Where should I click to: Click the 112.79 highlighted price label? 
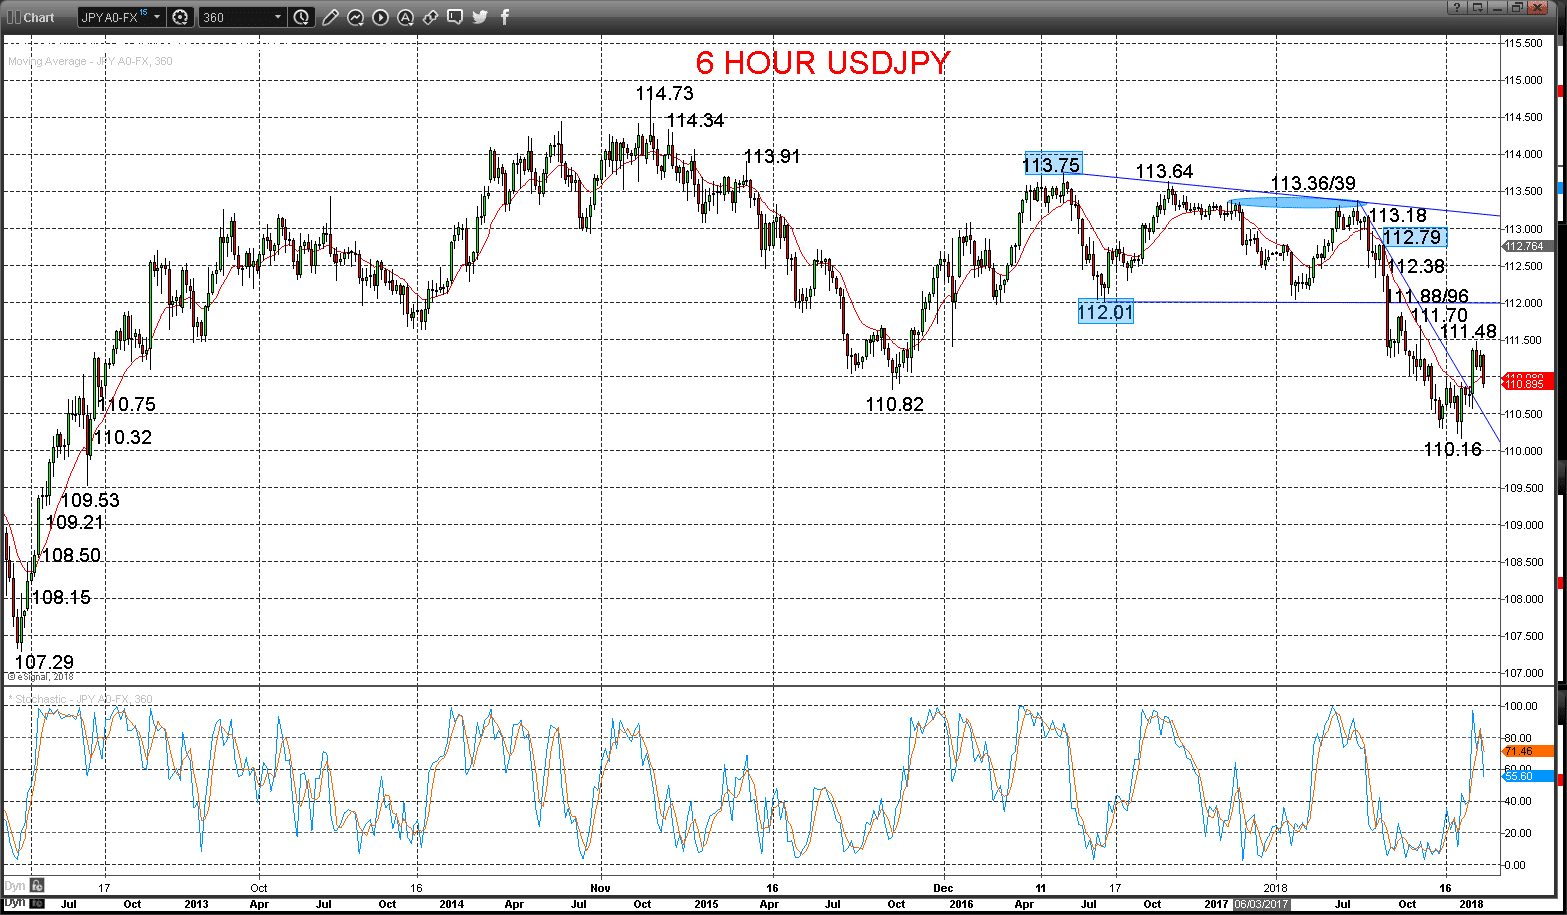1414,238
